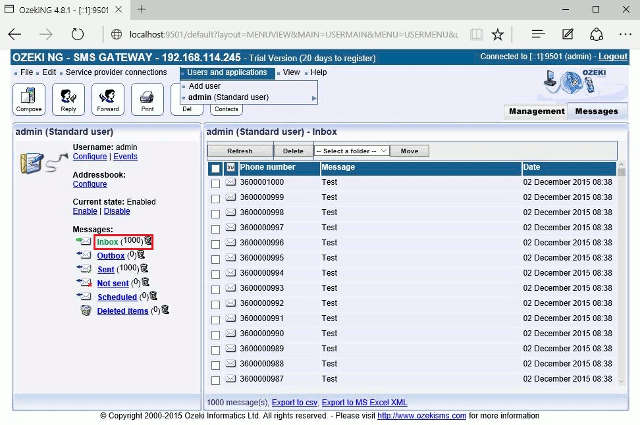Open the ozekisms.com website link
Image resolution: width=640 pixels, height=425 pixels.
(x=422, y=416)
